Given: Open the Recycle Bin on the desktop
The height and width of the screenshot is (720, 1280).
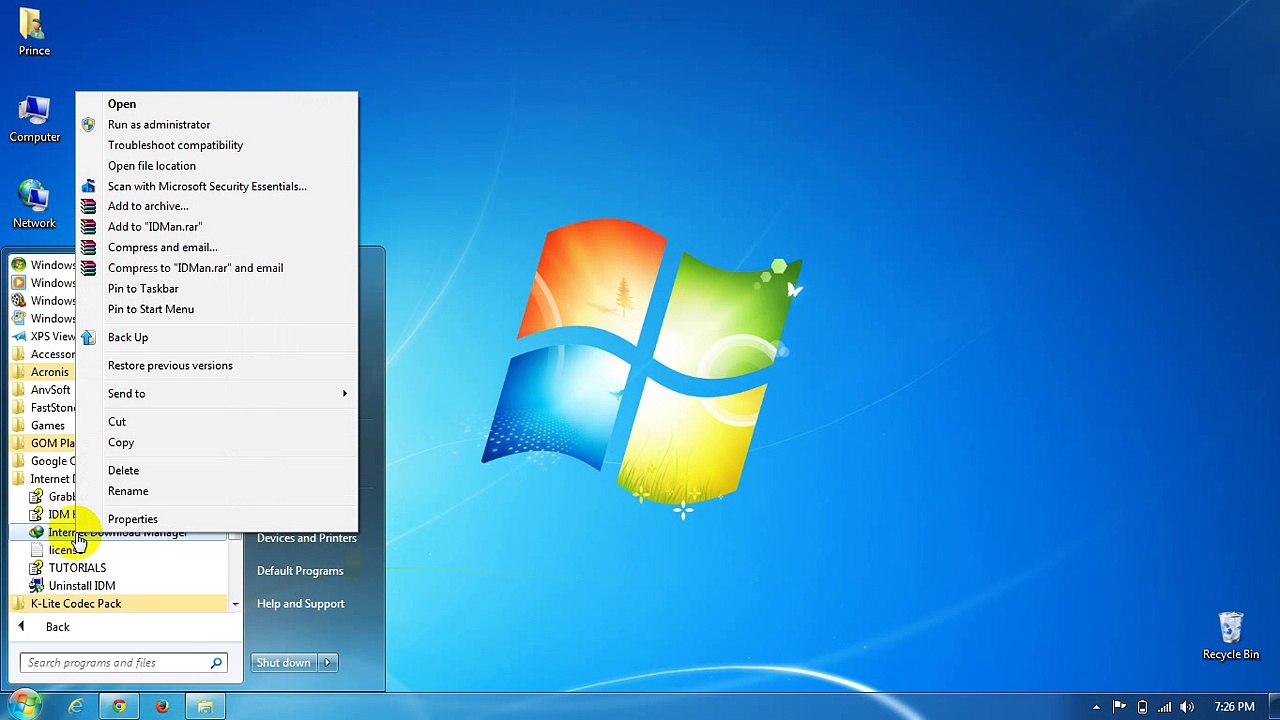Looking at the screenshot, I should [x=1230, y=636].
